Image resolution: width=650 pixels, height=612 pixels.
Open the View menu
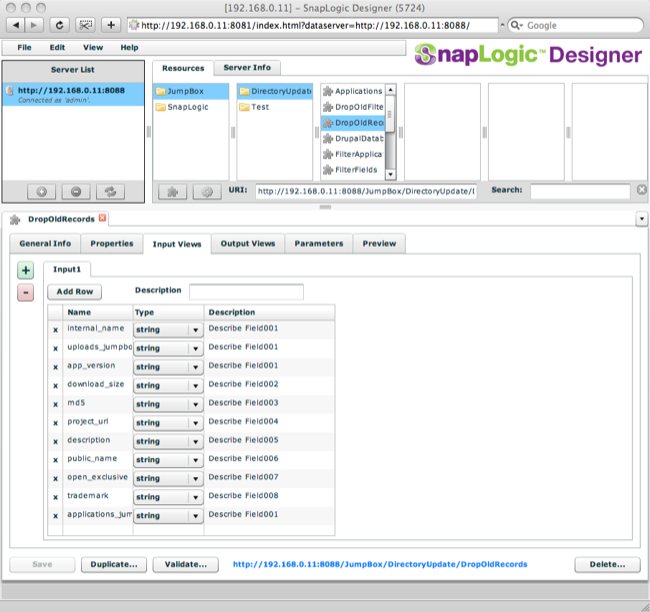(x=93, y=48)
